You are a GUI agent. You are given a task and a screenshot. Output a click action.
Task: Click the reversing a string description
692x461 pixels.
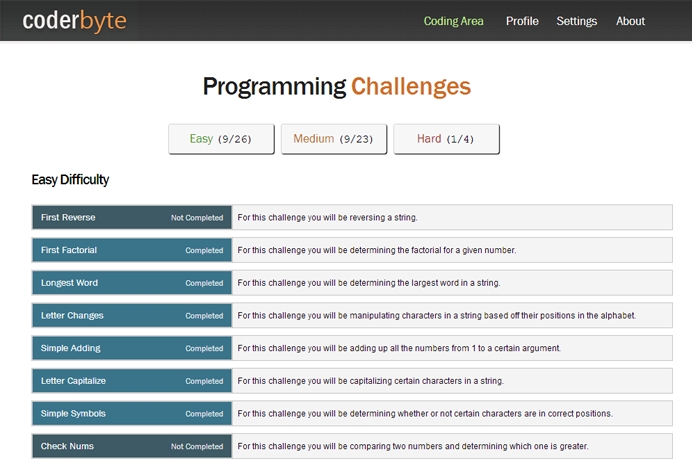click(327, 218)
